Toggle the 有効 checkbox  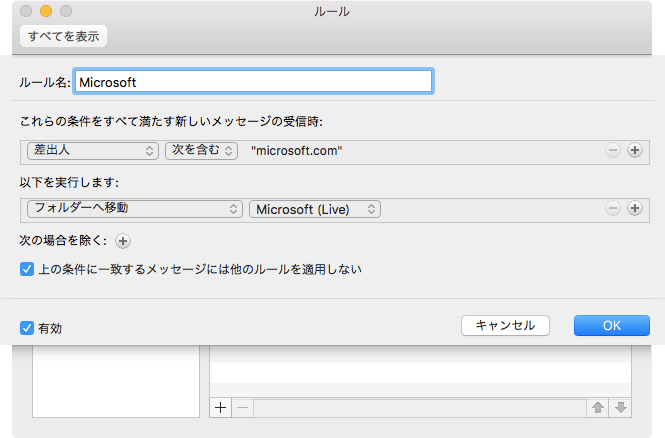[x=27, y=327]
